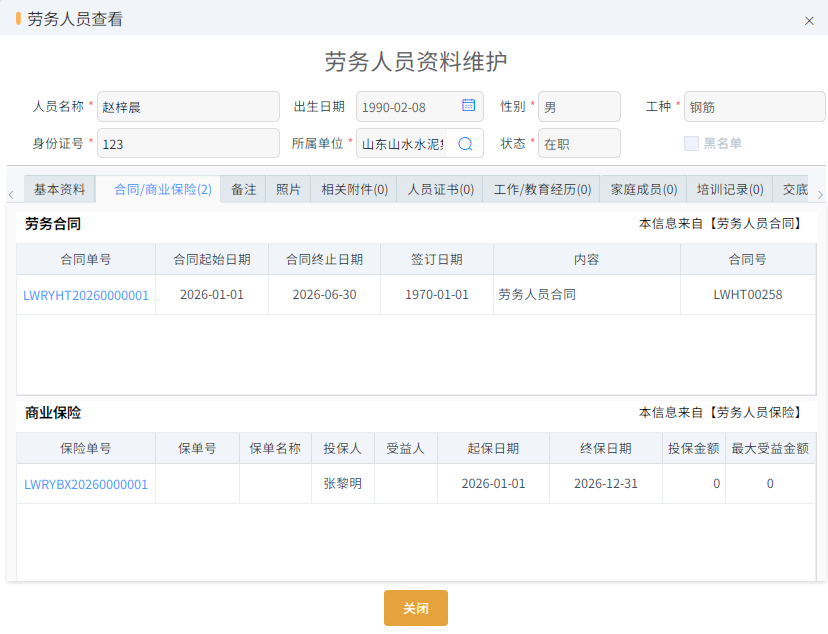Click the 劳务合同 section heading

click(x=53, y=224)
